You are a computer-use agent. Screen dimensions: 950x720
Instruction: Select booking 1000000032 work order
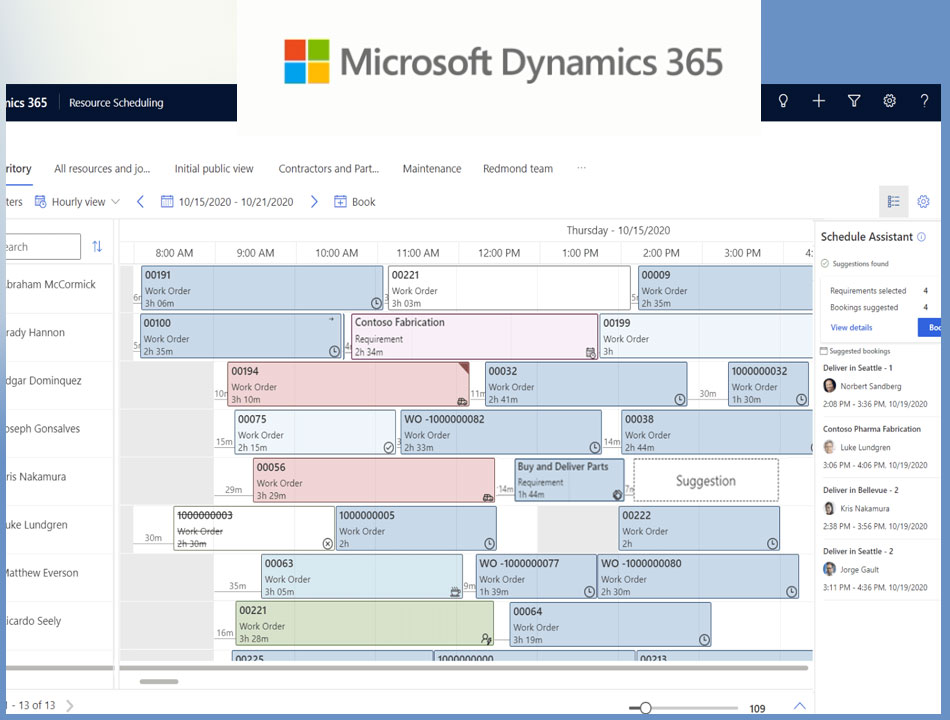coord(768,384)
